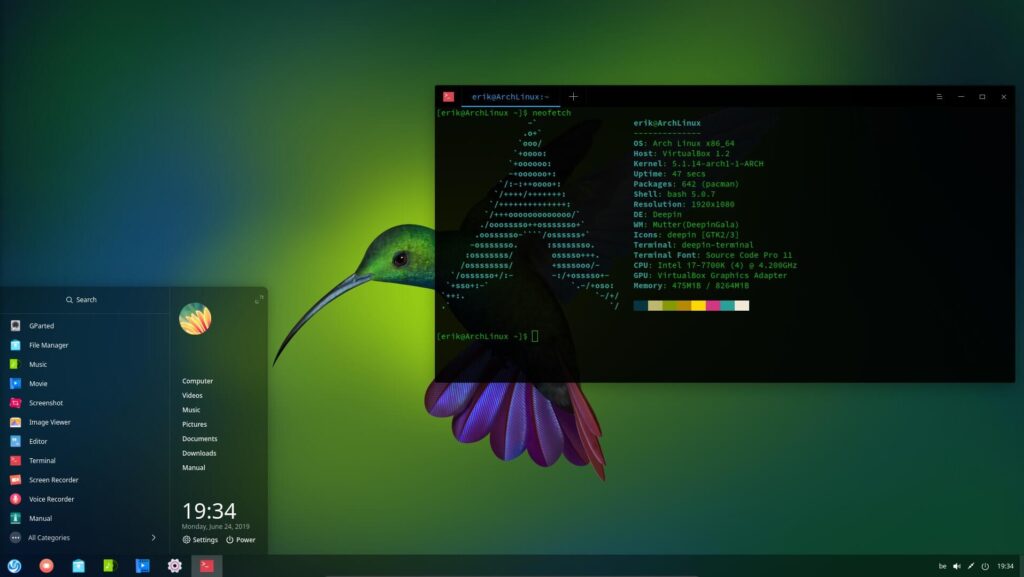Viewport: 1024px width, 577px height.
Task: Switch the 'be' keyboard layout in the tray
Action: click(x=944, y=565)
